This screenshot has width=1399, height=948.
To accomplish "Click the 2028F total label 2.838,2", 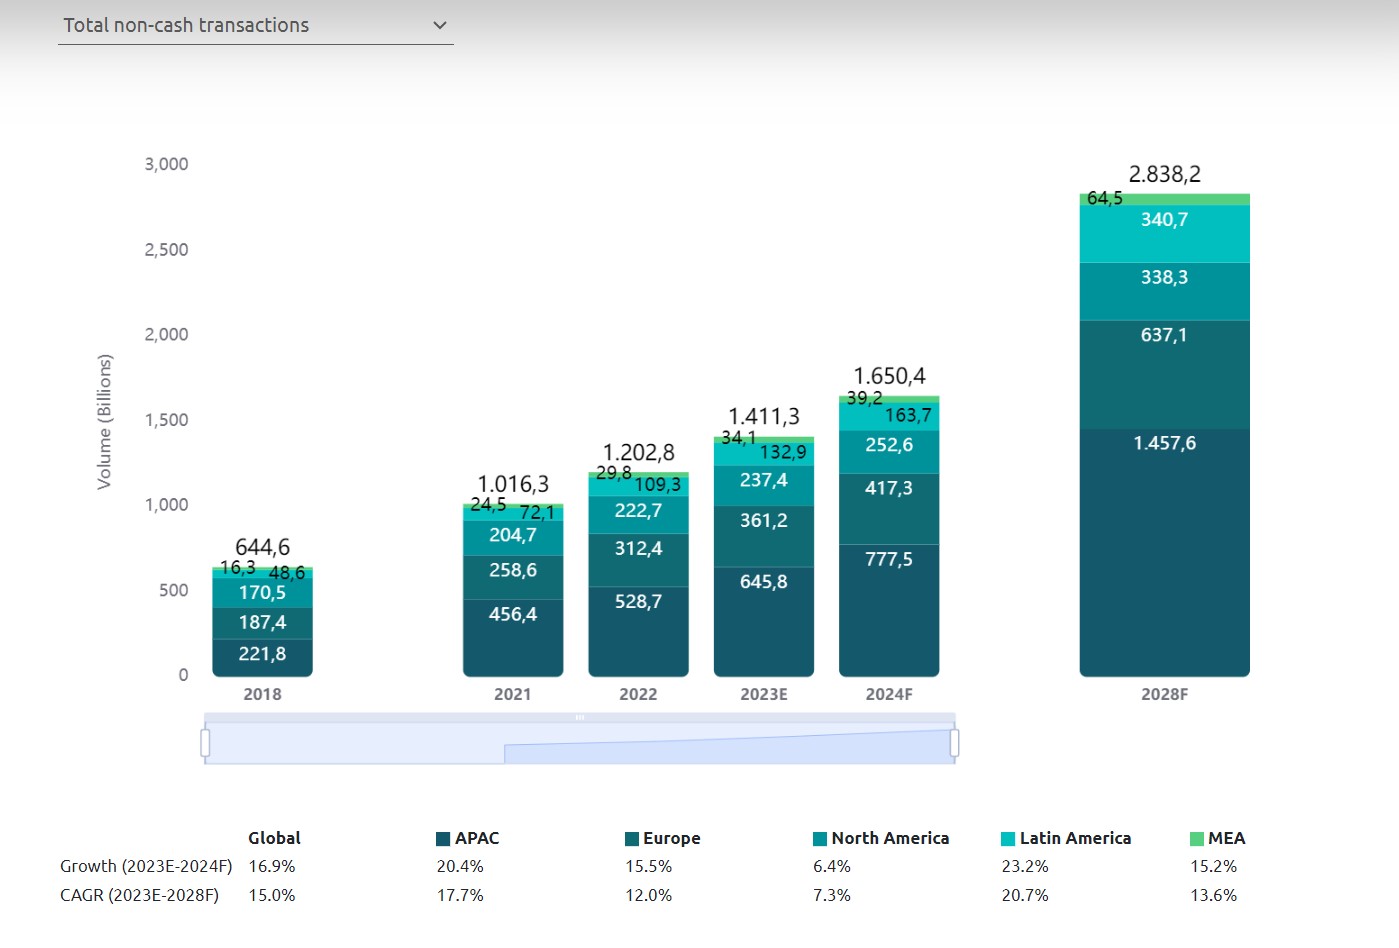I will pyautogui.click(x=1165, y=174).
